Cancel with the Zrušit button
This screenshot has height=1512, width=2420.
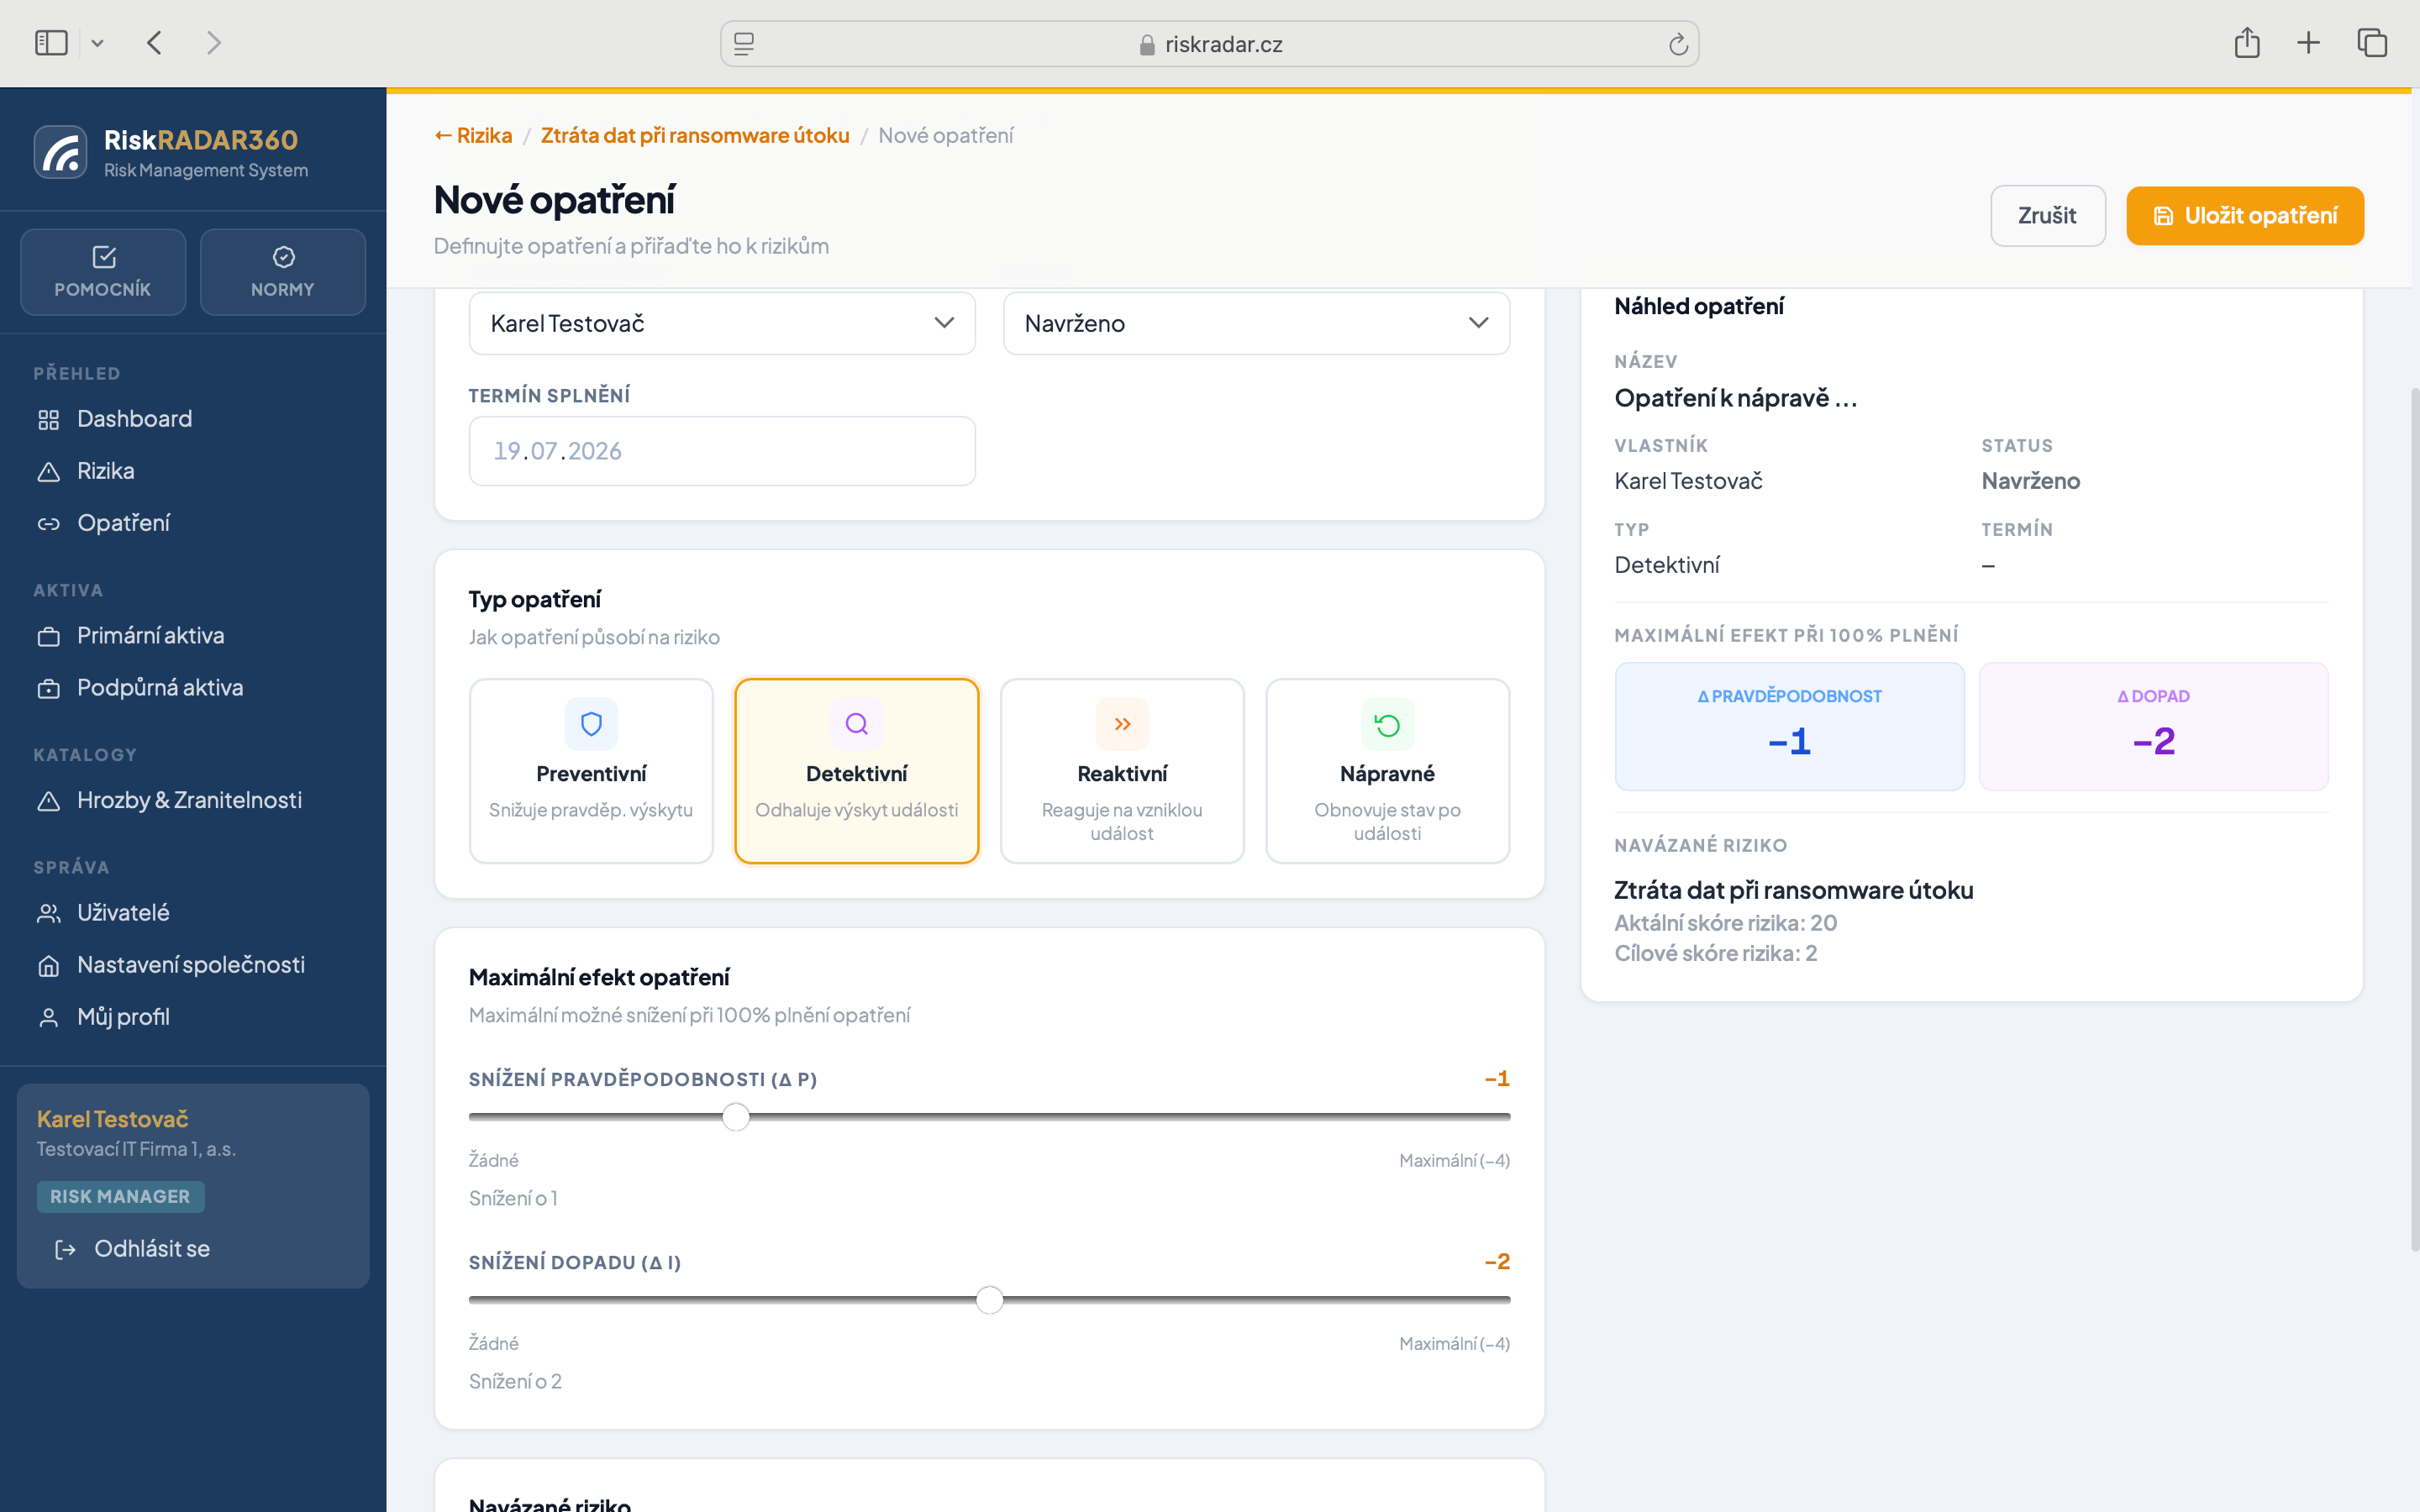tap(2047, 215)
